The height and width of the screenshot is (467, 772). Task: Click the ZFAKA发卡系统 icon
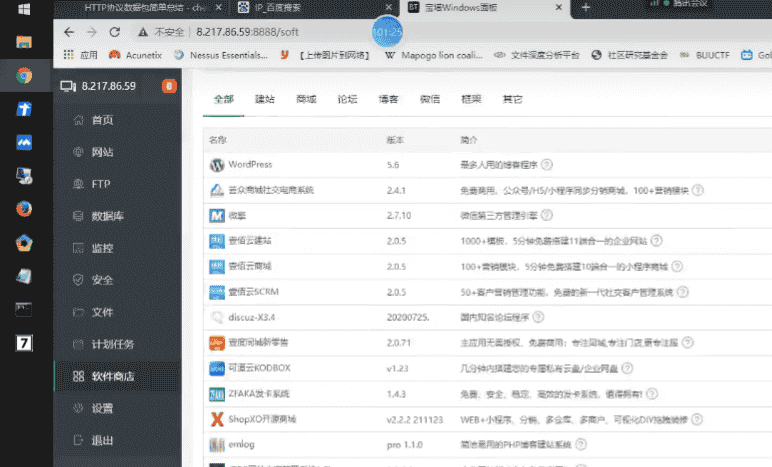tap(217, 394)
